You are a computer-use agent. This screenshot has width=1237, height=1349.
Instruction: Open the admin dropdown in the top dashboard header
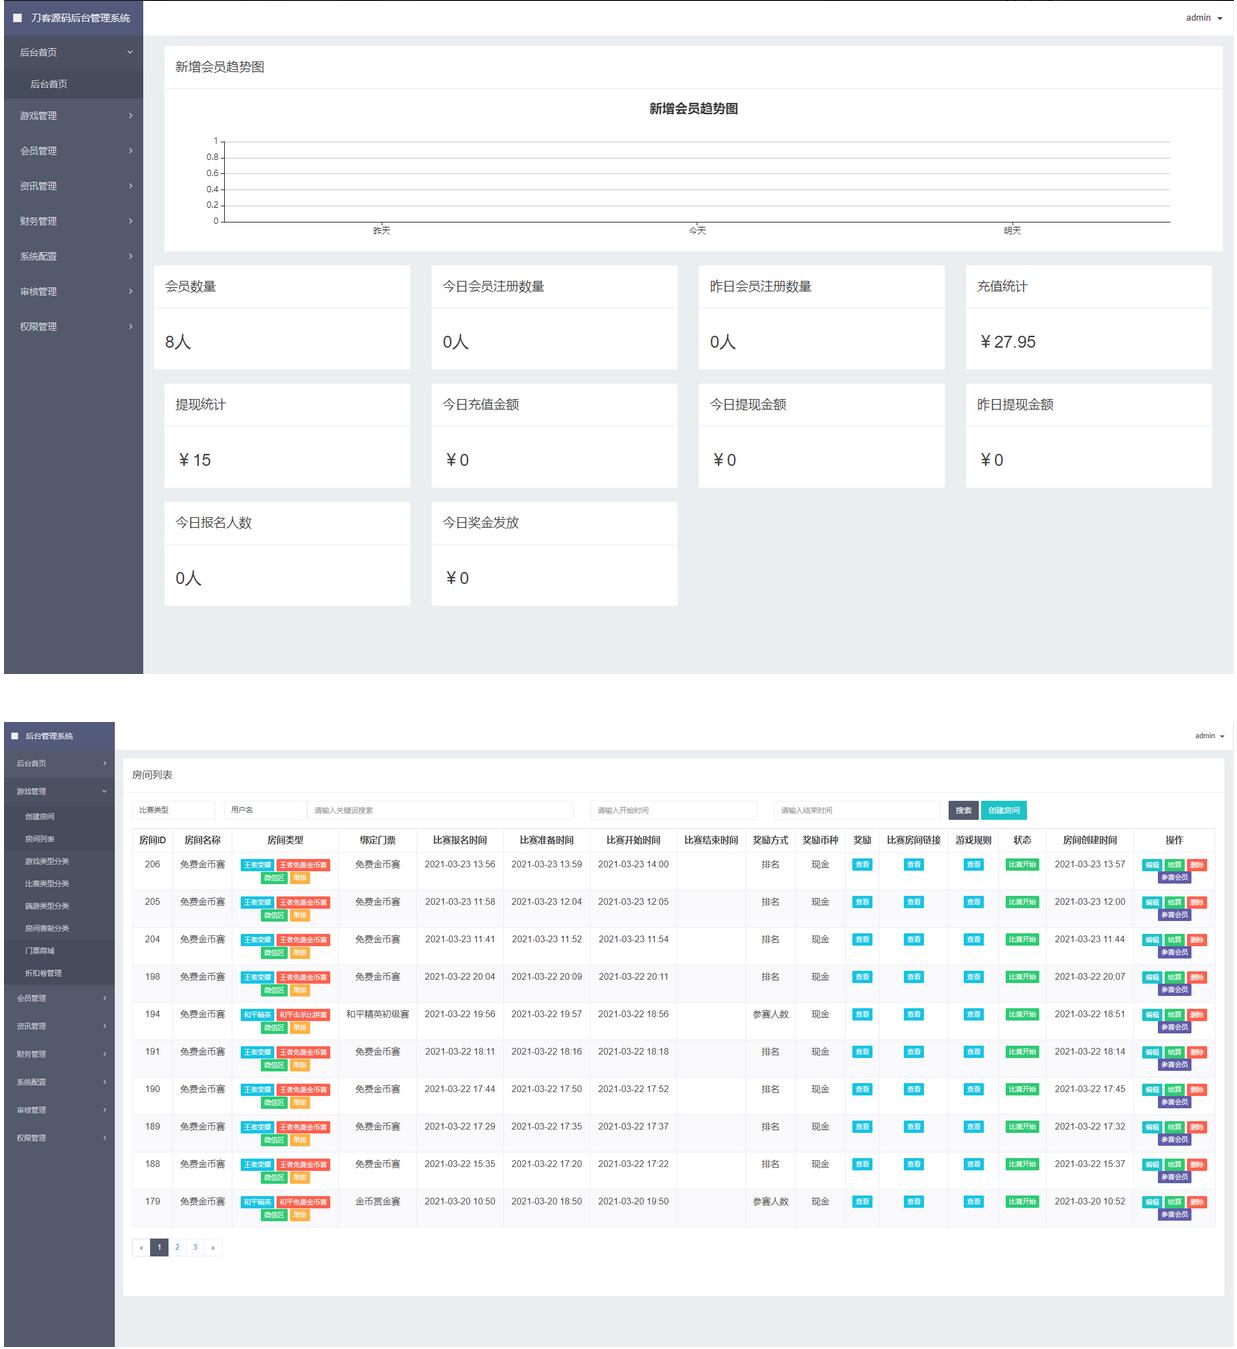[1203, 18]
